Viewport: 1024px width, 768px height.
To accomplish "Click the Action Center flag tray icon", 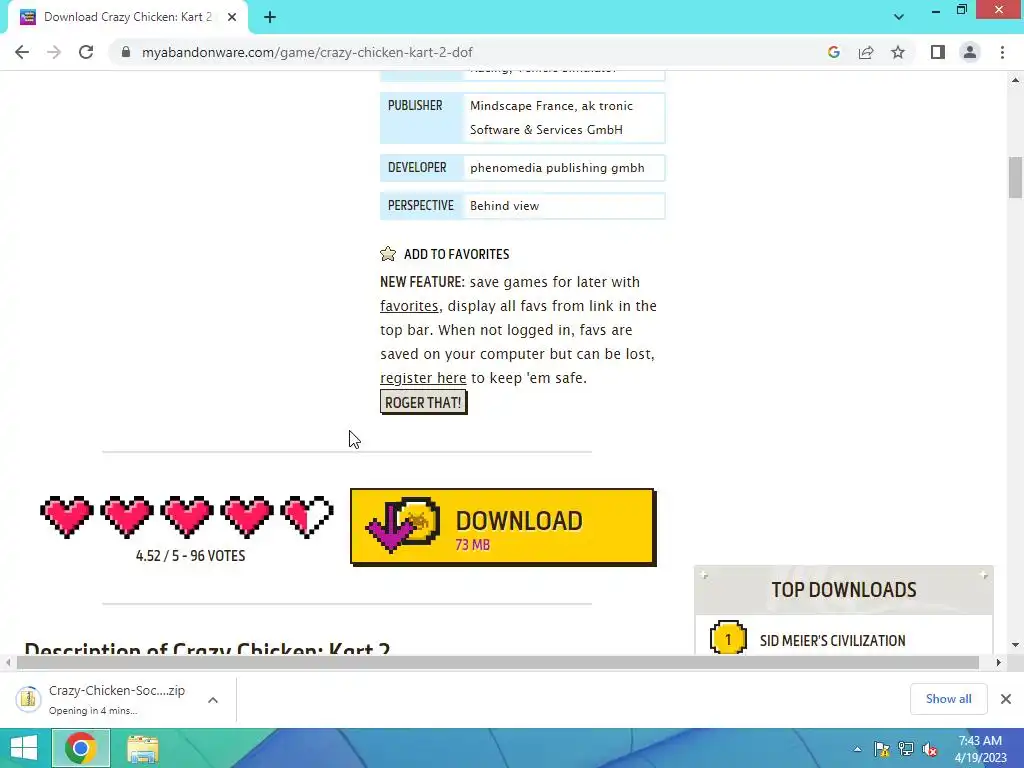I will click(882, 749).
